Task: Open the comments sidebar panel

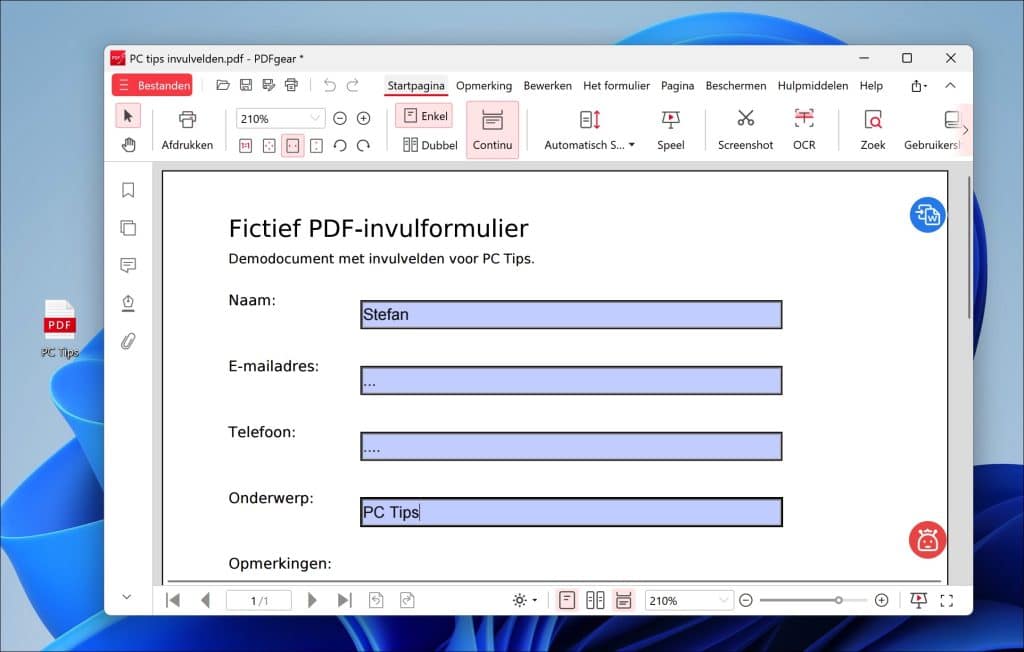Action: (128, 265)
